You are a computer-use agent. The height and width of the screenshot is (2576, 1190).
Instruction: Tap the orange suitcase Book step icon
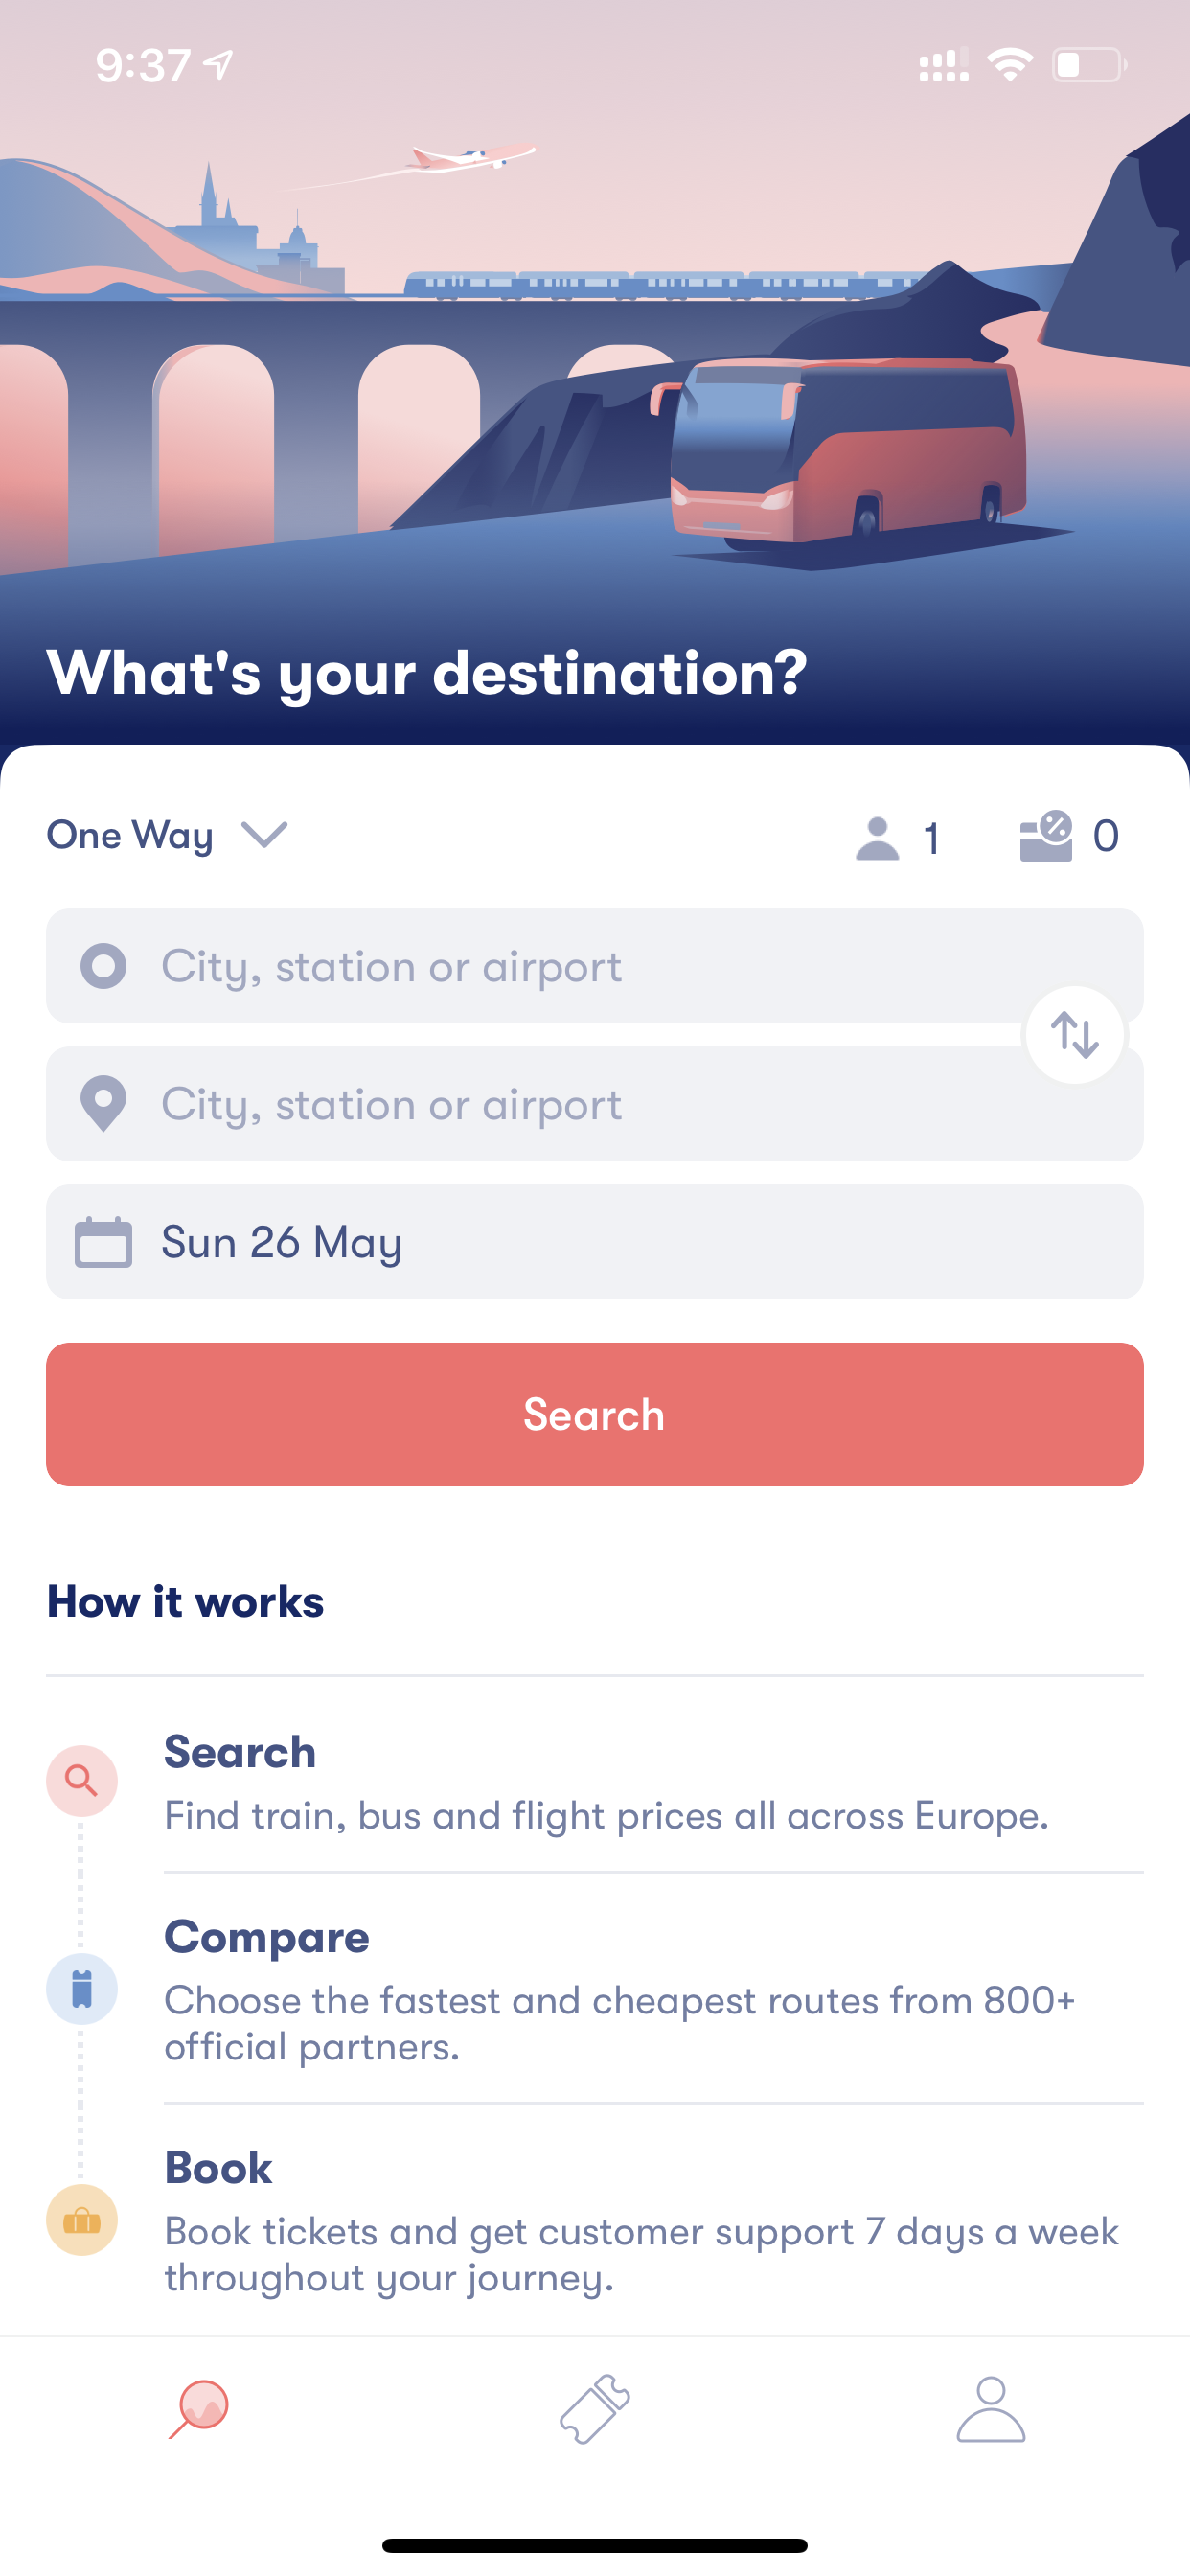[x=82, y=2220]
